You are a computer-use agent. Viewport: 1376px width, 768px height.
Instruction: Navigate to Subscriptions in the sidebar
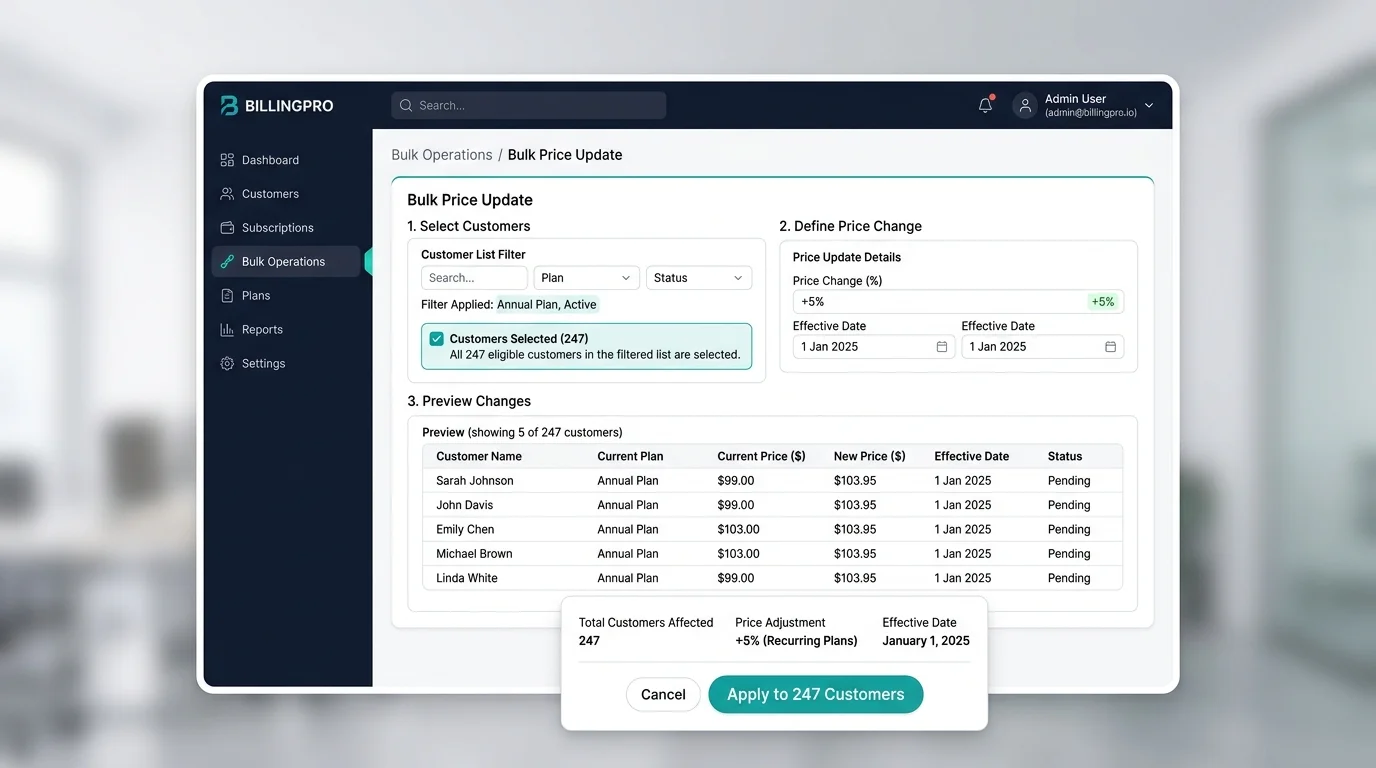(228, 227)
